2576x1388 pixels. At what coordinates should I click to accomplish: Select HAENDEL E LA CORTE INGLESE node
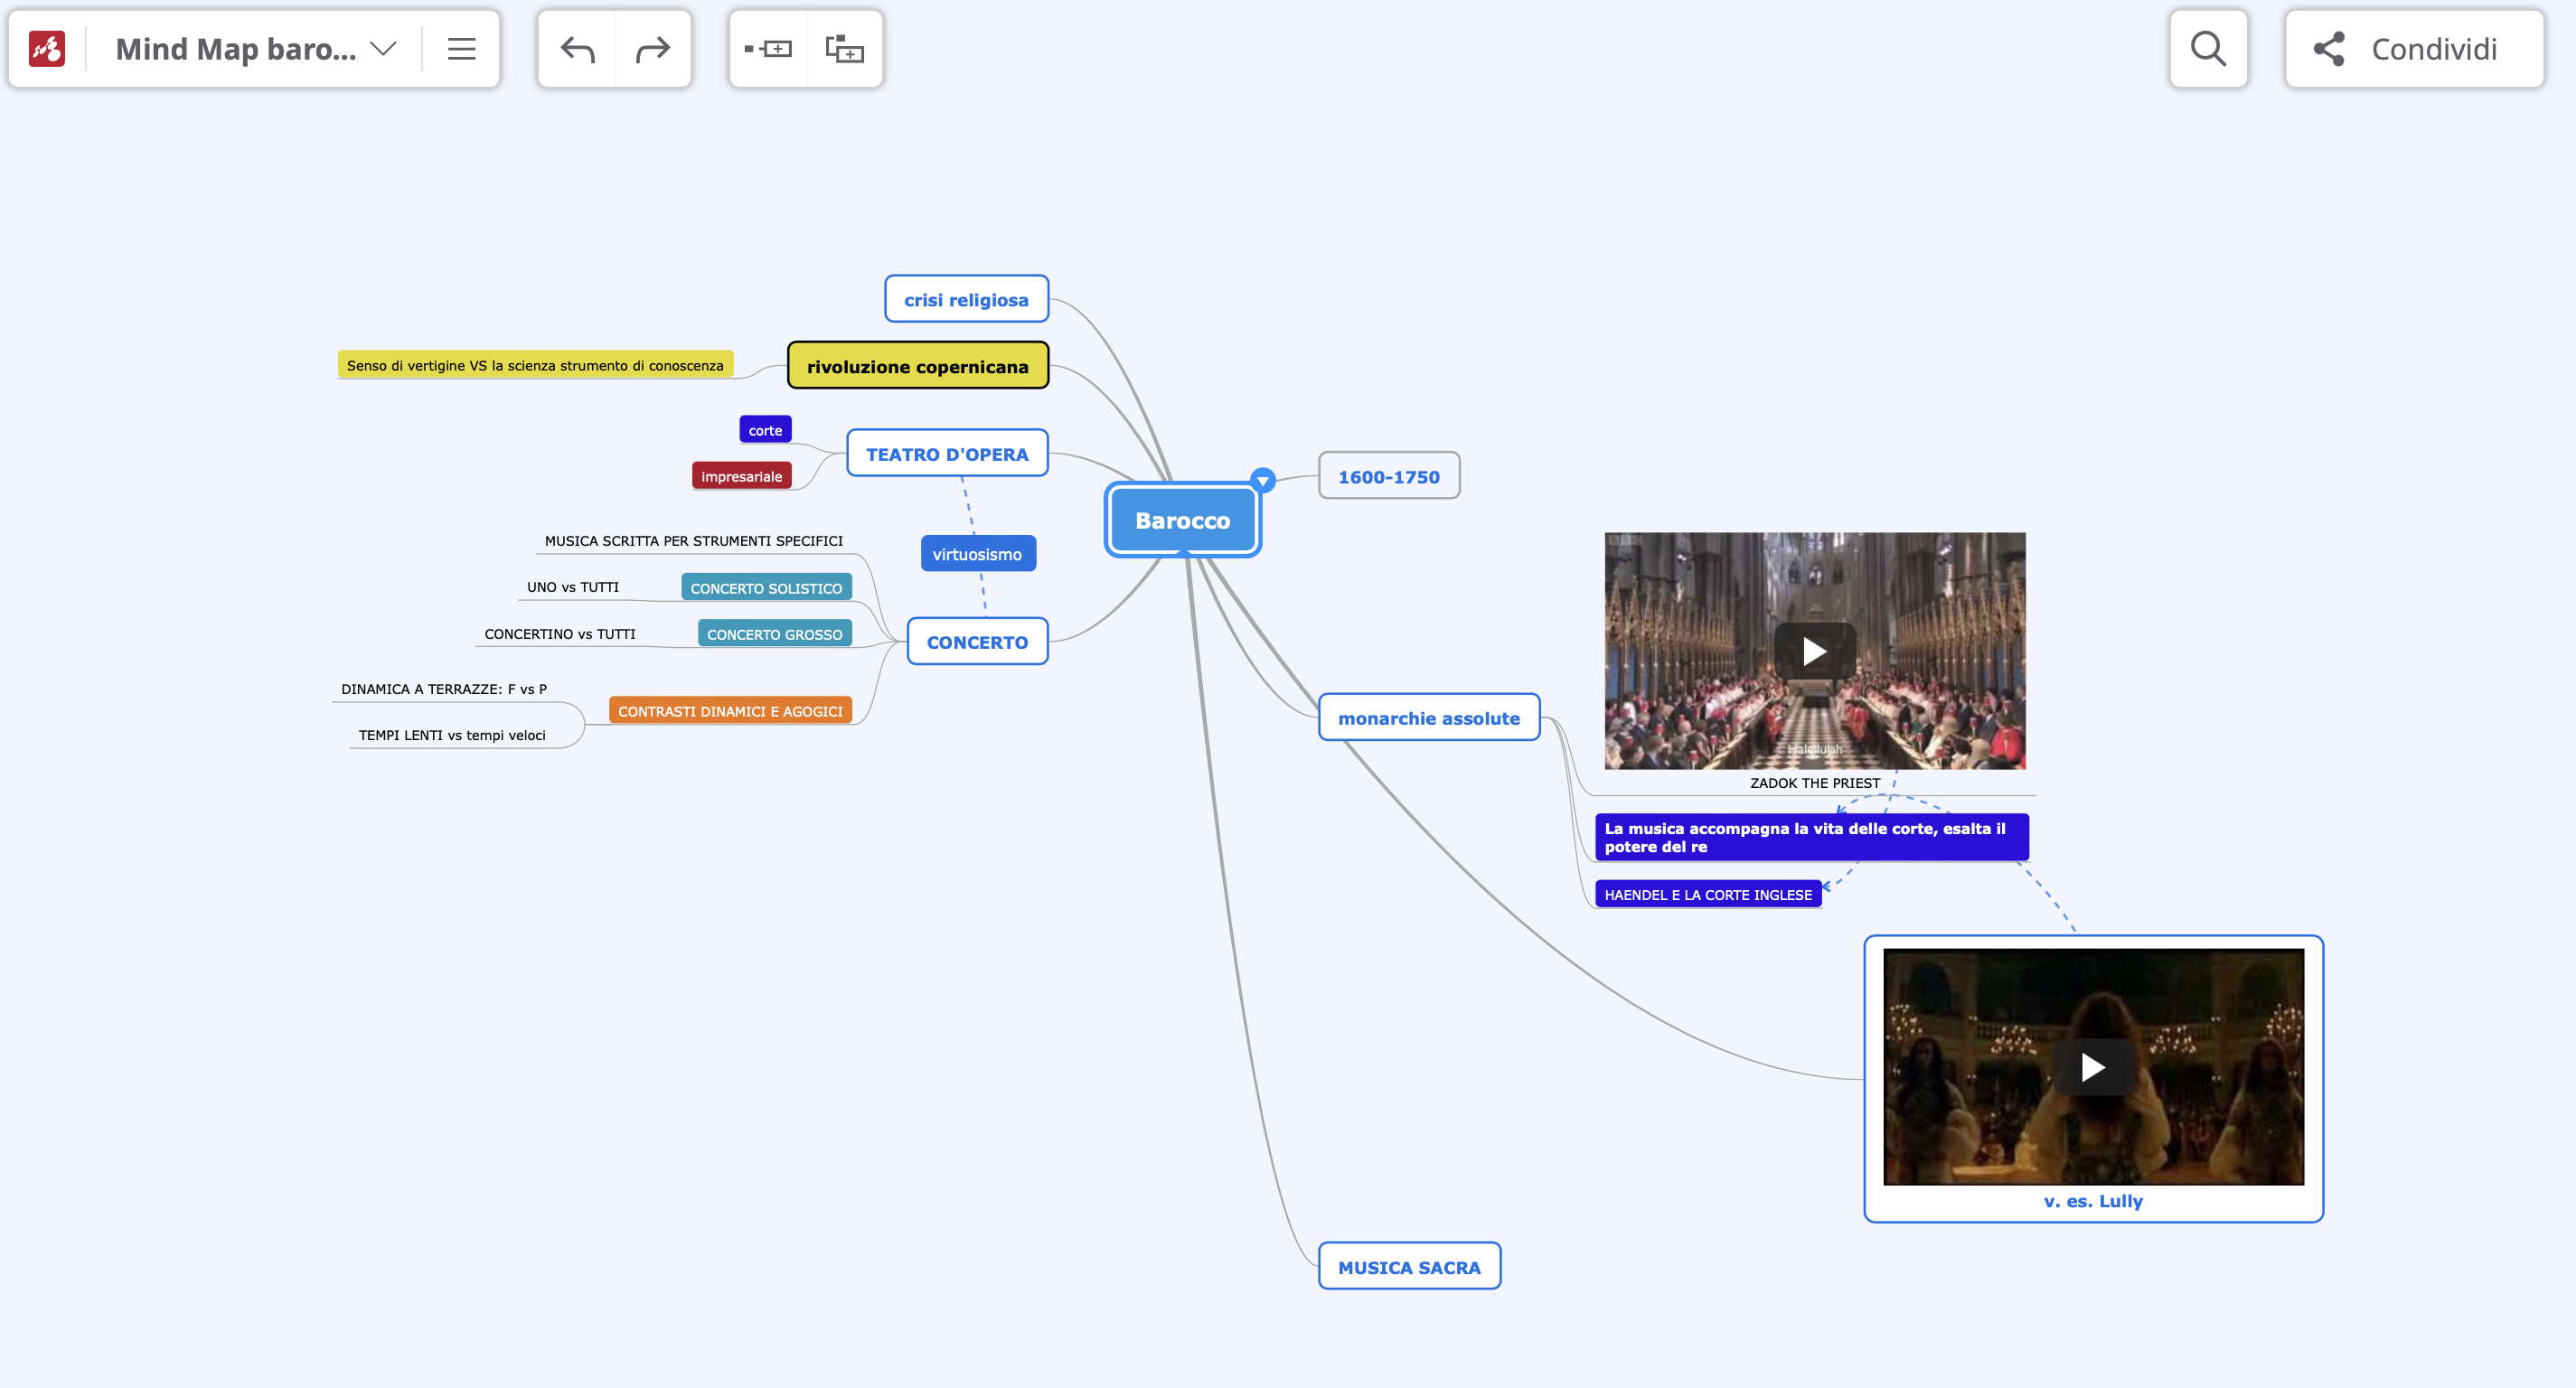pos(1708,894)
